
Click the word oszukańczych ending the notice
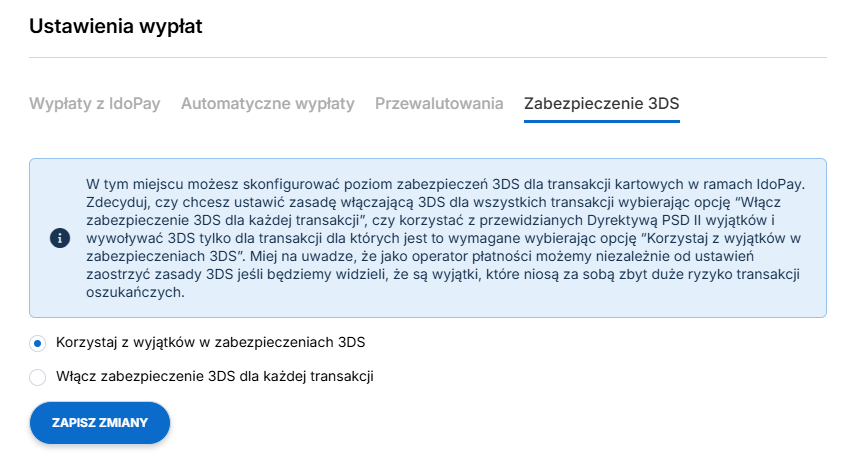tap(135, 292)
